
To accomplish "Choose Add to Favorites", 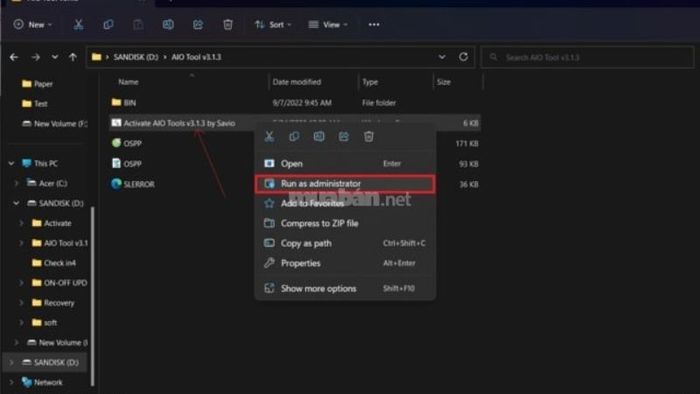I will (345, 203).
